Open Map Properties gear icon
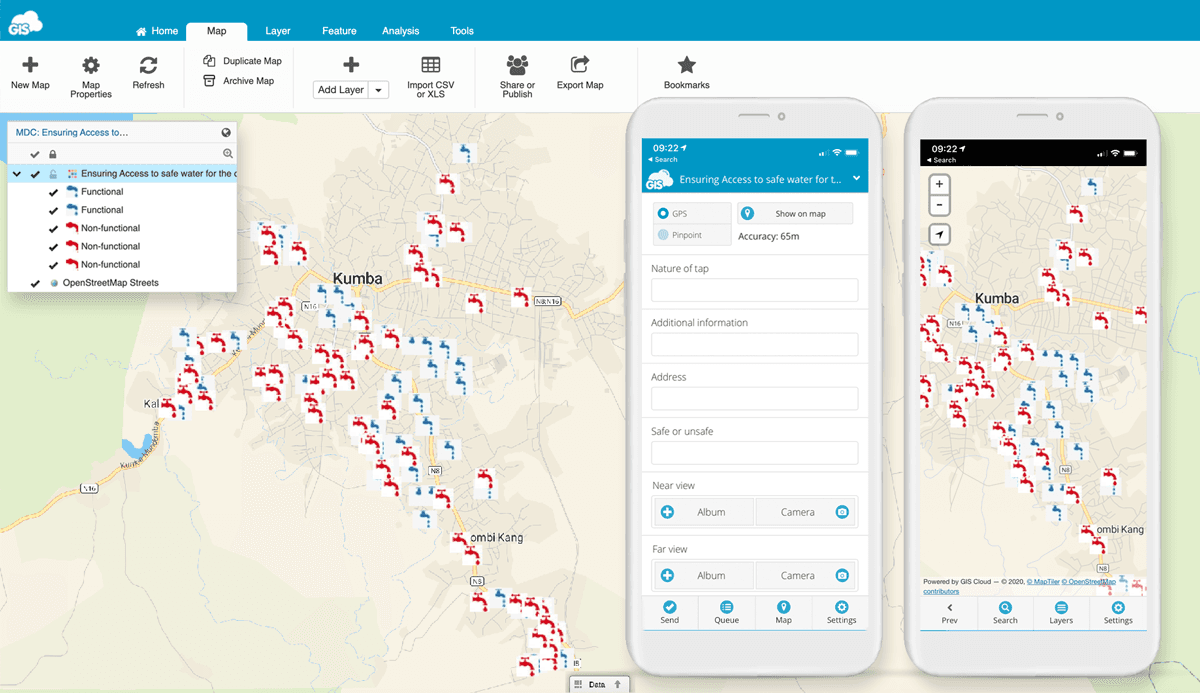1200x693 pixels. 91,65
